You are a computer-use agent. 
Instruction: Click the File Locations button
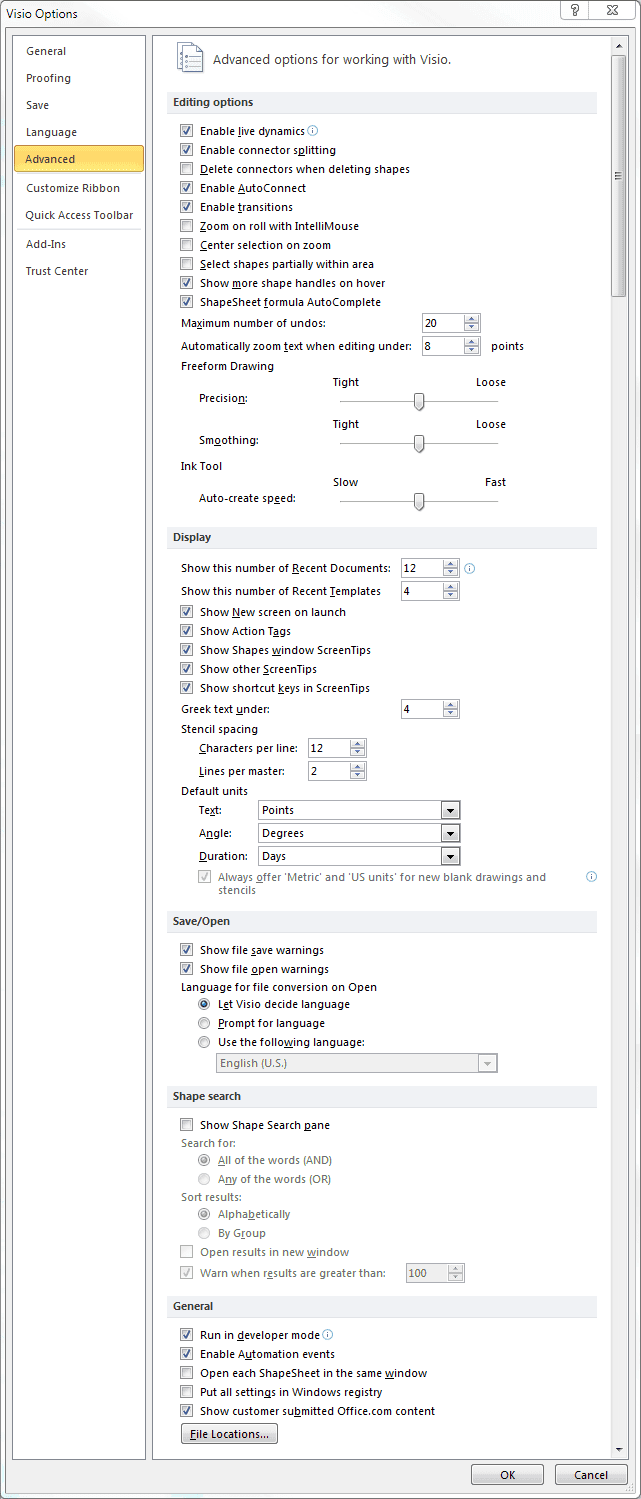tap(229, 1434)
